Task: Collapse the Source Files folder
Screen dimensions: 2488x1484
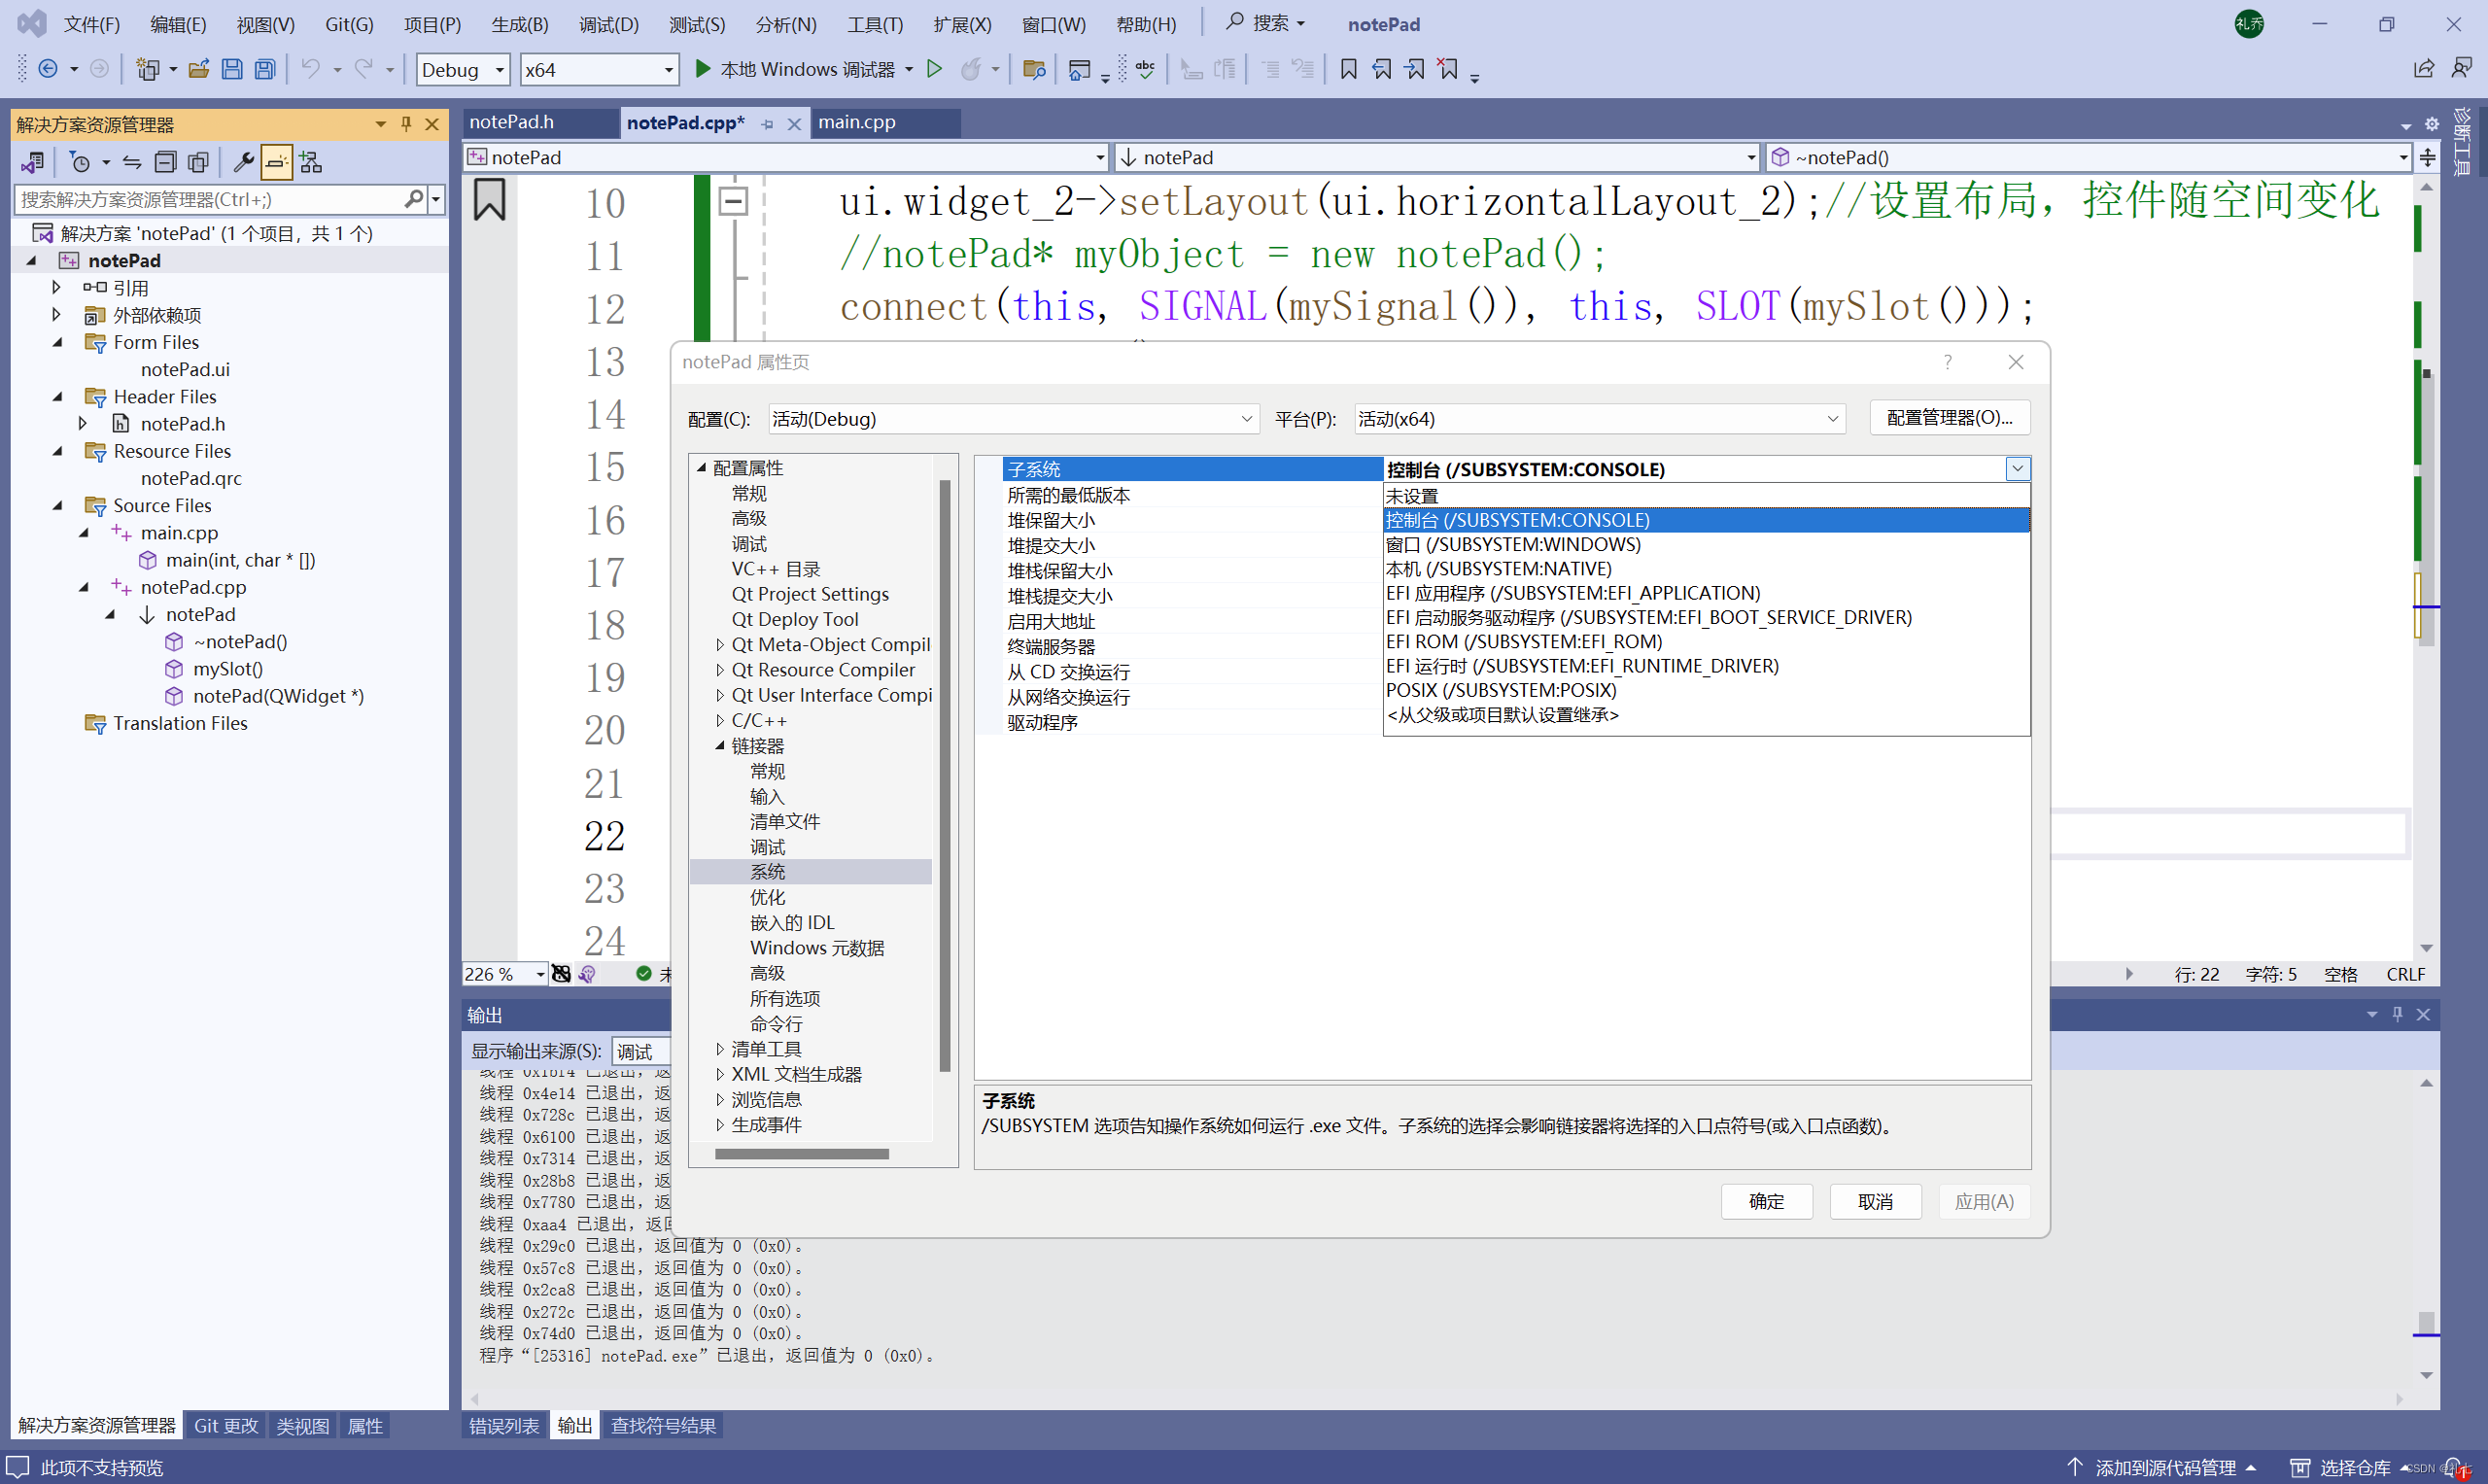Action: 57,505
